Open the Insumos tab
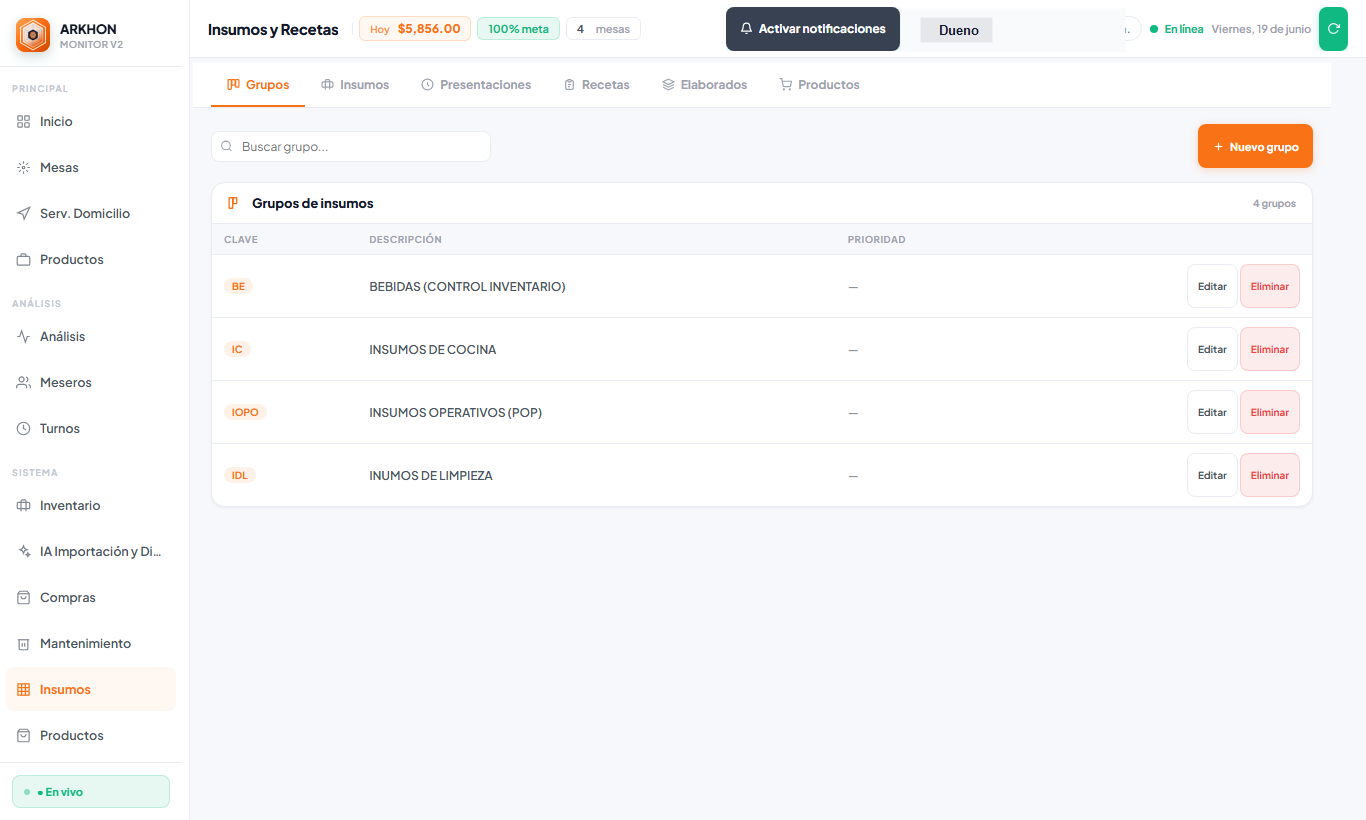 355,85
